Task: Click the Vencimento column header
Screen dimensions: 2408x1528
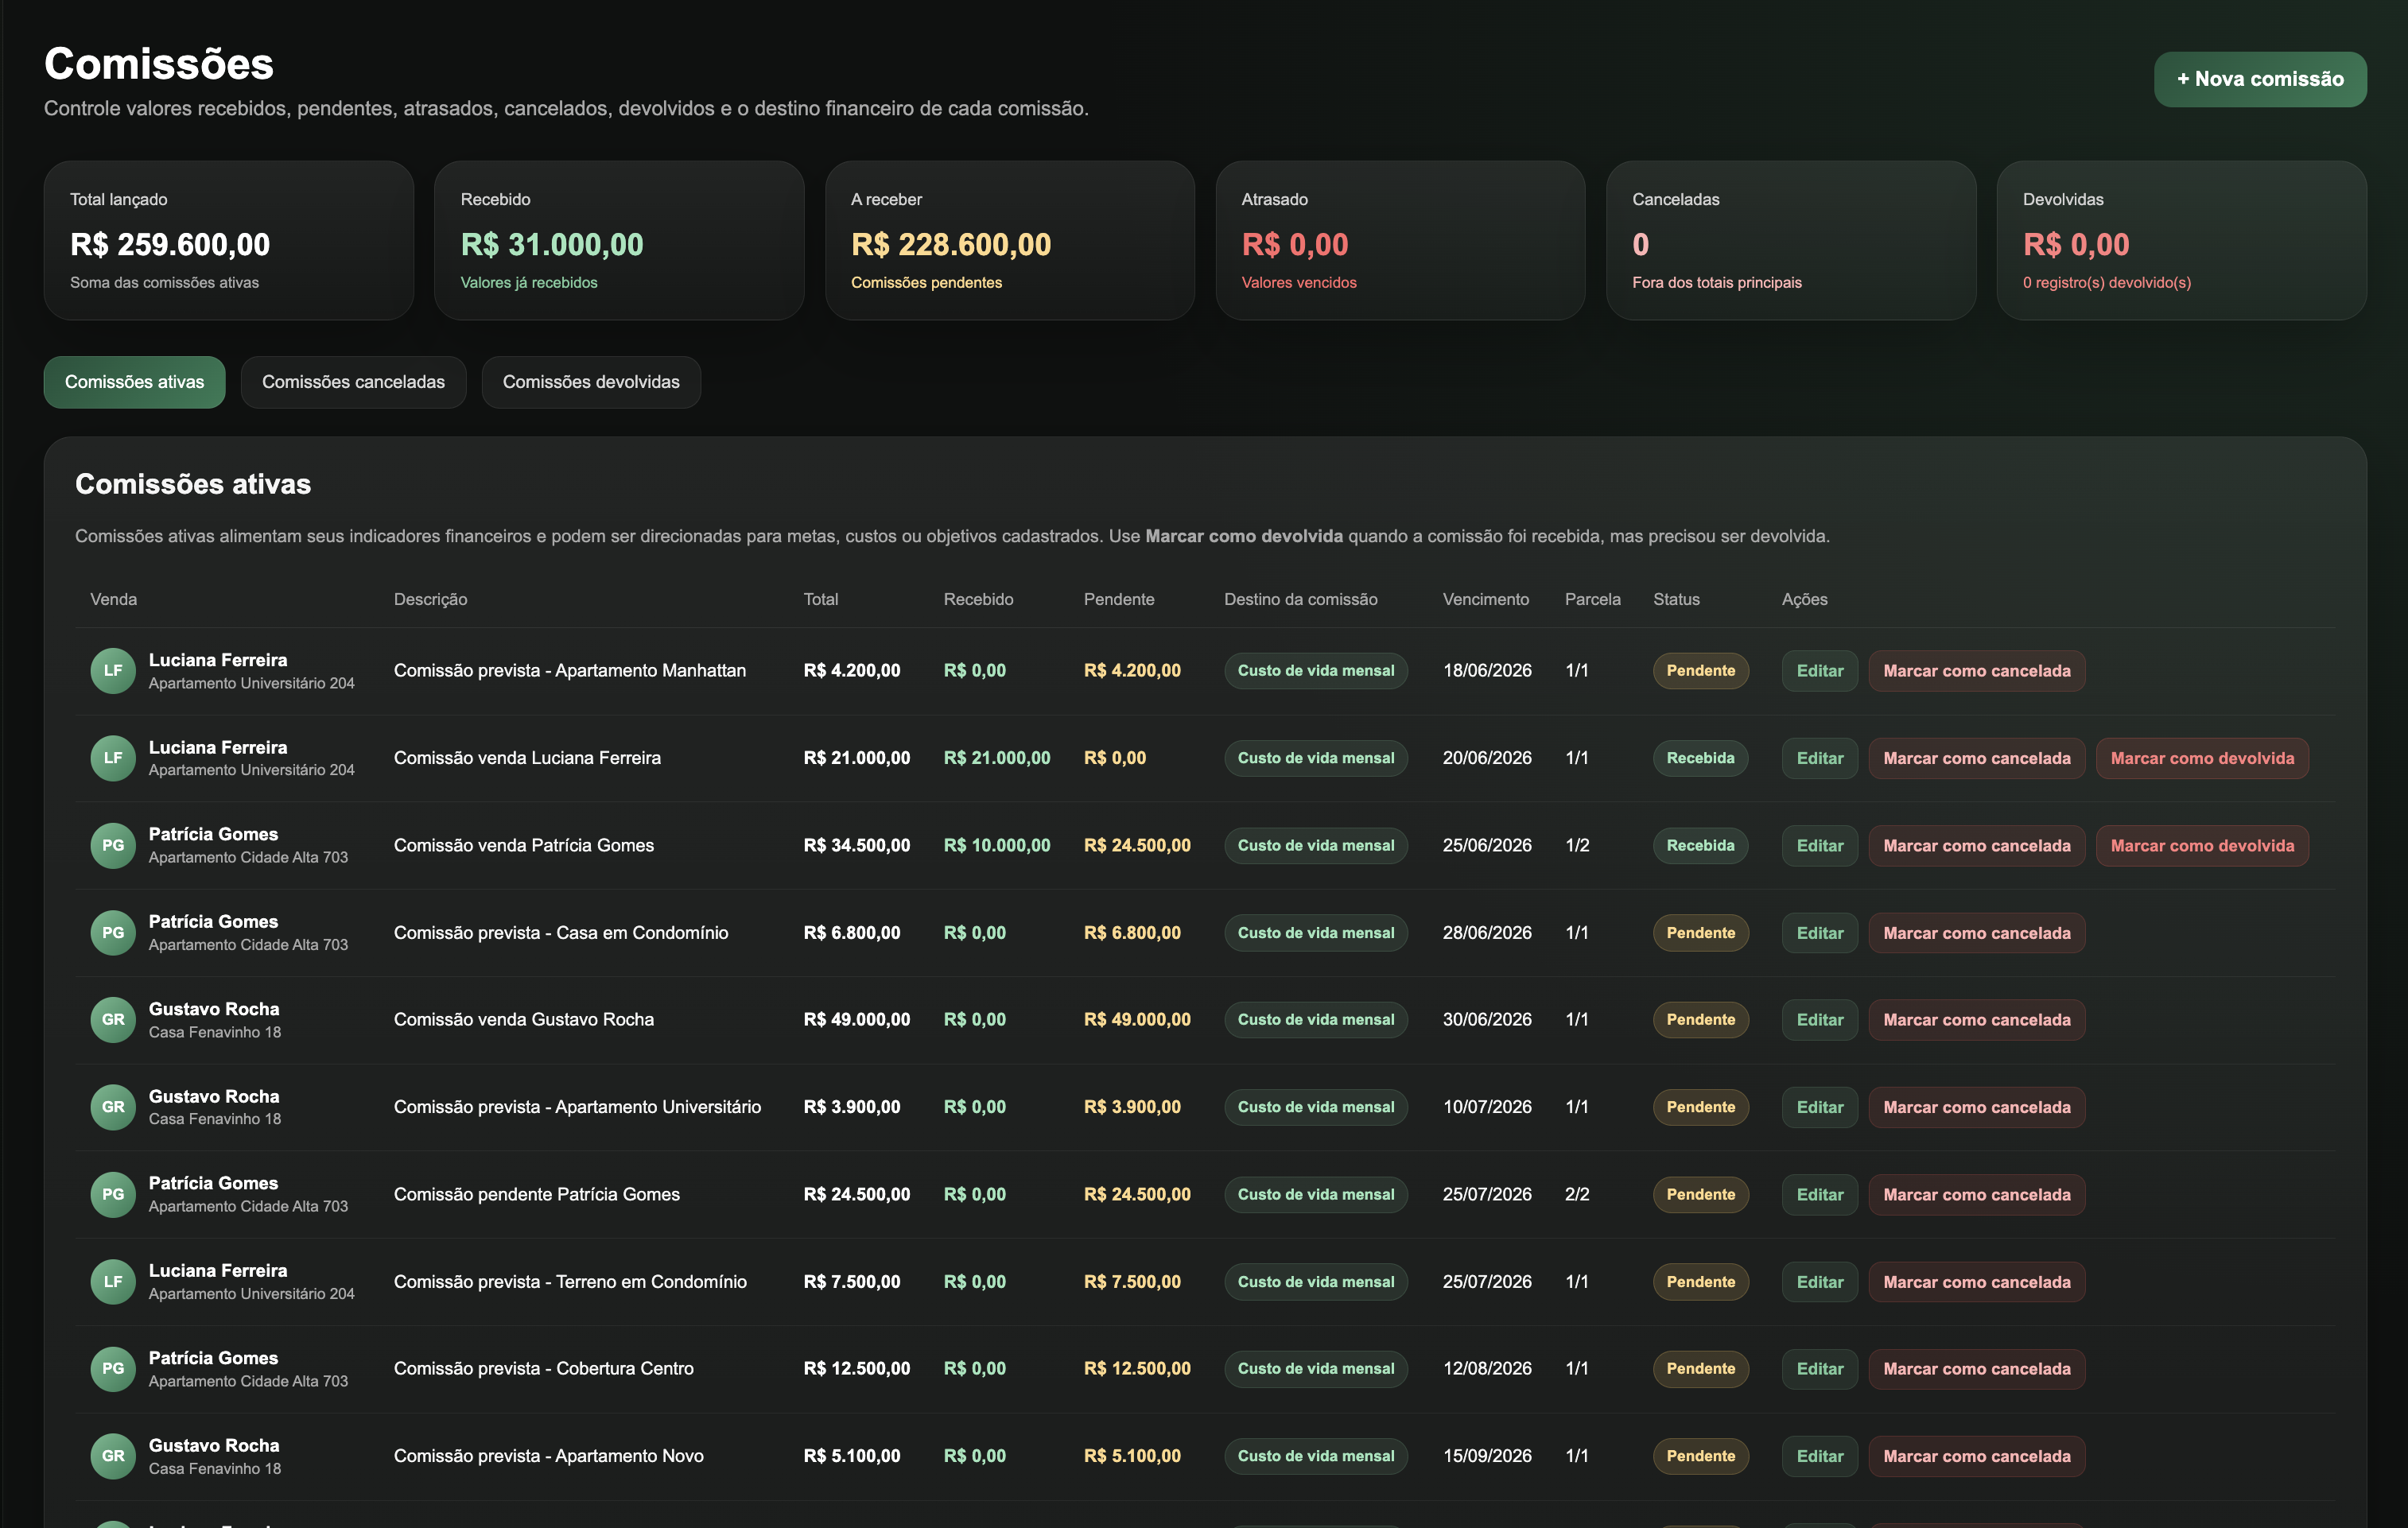Action: (1485, 599)
